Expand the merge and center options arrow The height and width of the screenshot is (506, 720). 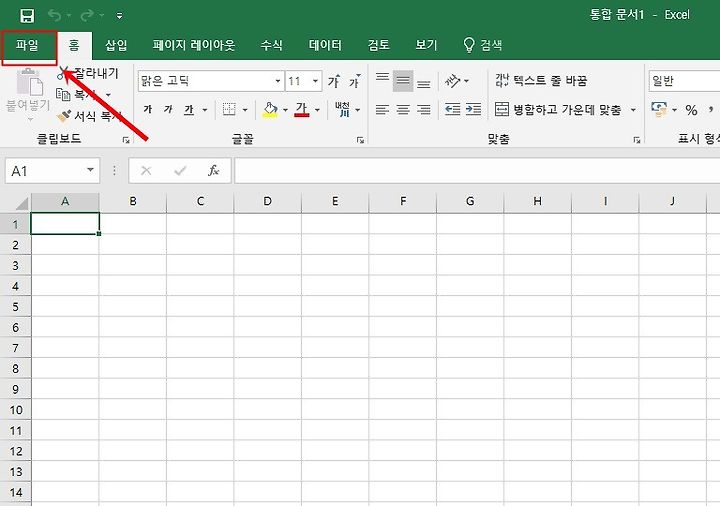click(x=633, y=110)
